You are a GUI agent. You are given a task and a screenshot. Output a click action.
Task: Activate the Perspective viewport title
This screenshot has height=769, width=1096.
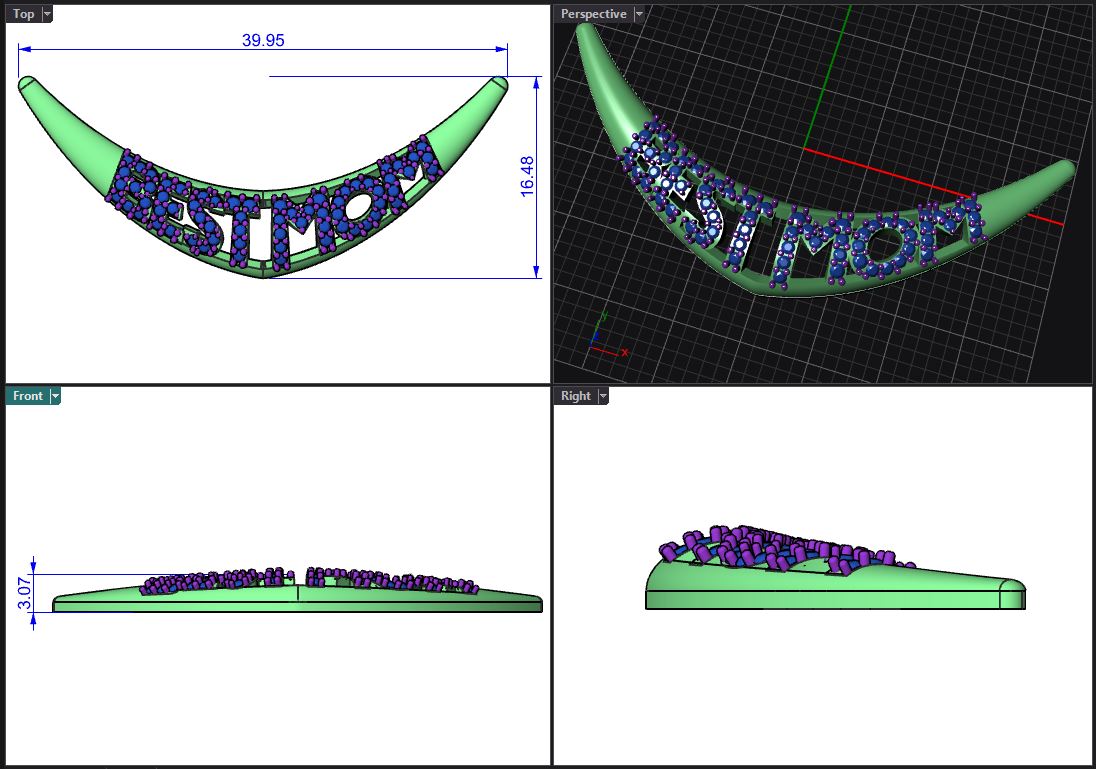[593, 14]
